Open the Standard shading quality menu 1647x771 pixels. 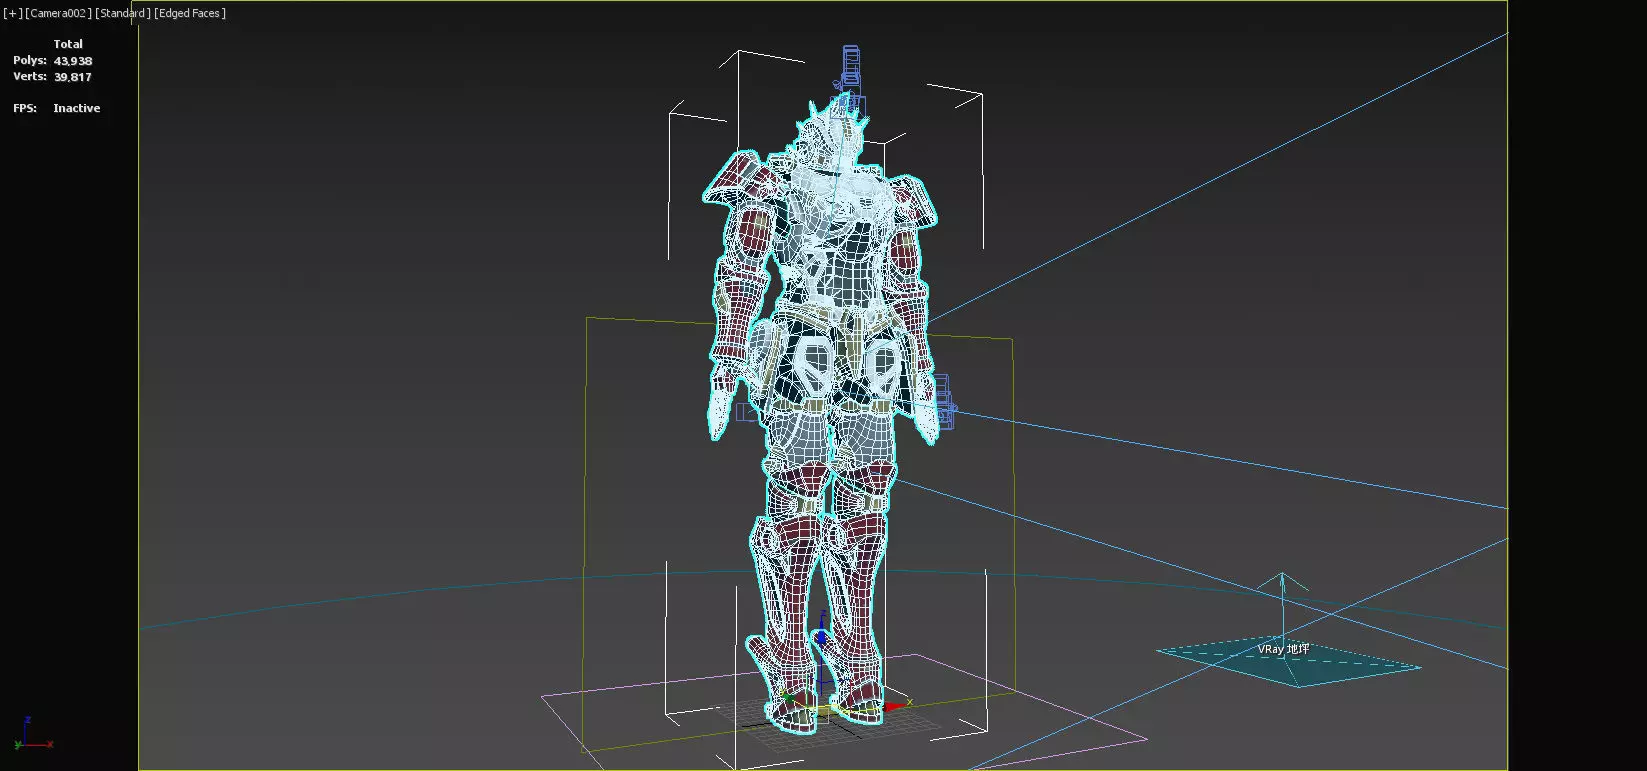click(123, 13)
